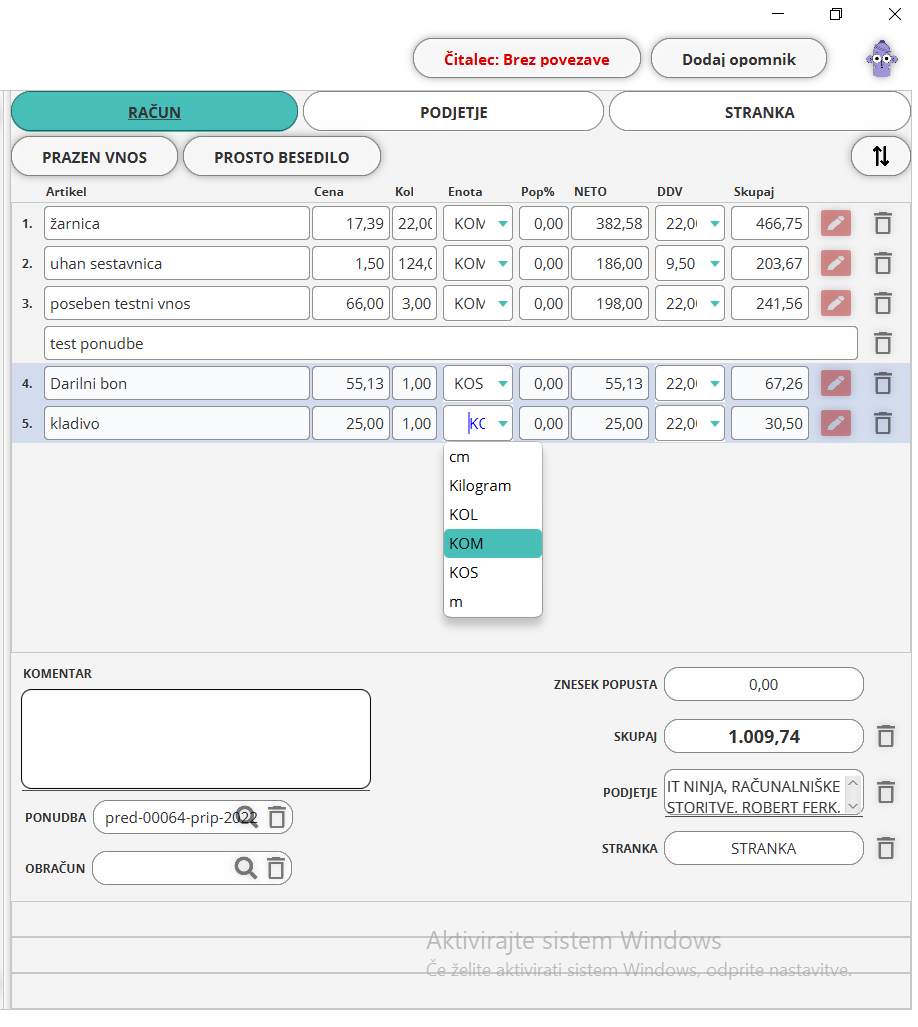
Task: Search for an OBRAČUN with magnifier icon
Action: coord(246,868)
